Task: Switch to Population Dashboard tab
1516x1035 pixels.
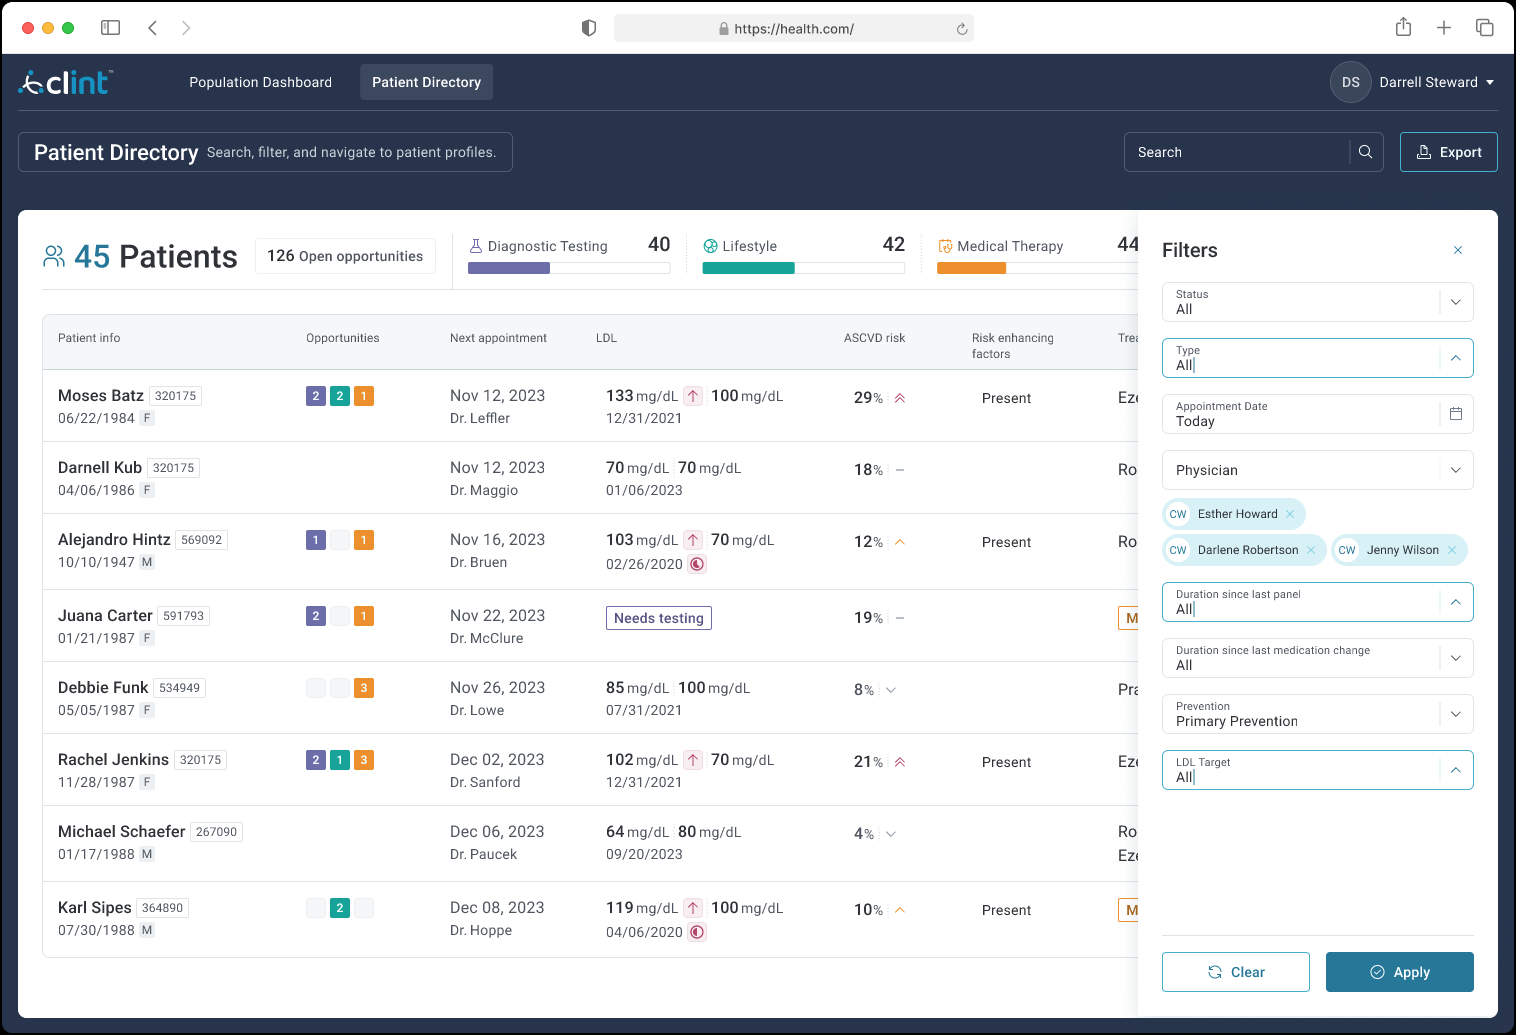Action: (x=260, y=82)
